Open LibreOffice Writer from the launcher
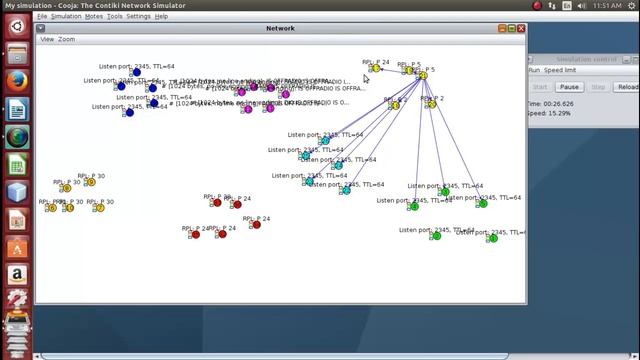 click(x=17, y=109)
